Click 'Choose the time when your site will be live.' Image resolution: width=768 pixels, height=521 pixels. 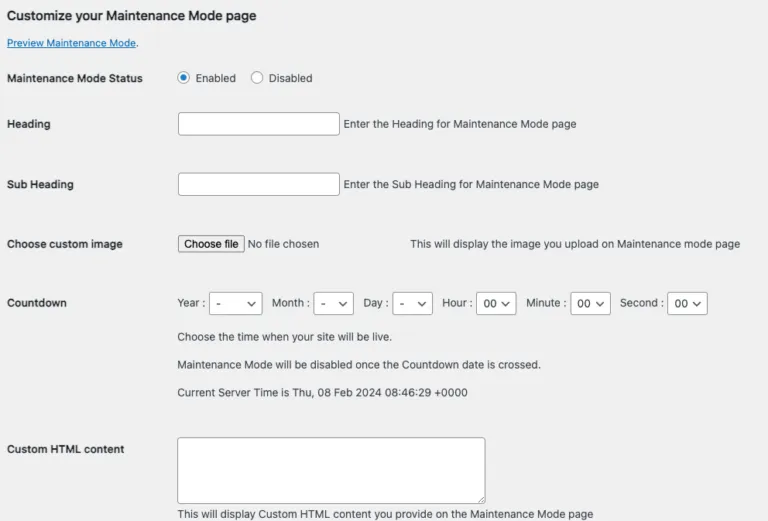pos(285,337)
